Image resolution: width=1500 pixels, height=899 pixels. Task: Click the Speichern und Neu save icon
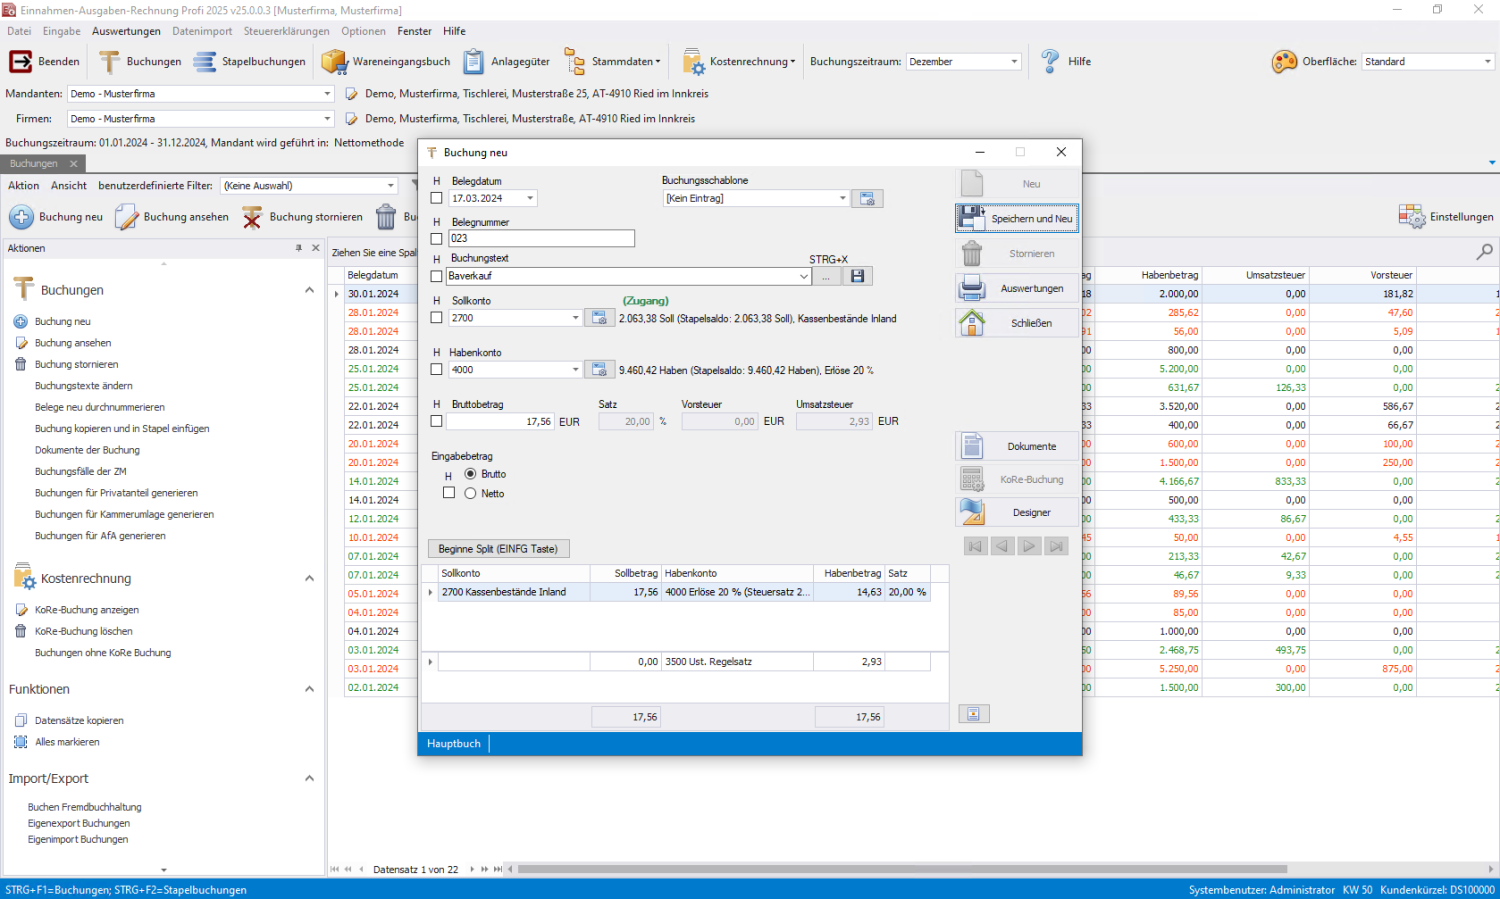971,218
